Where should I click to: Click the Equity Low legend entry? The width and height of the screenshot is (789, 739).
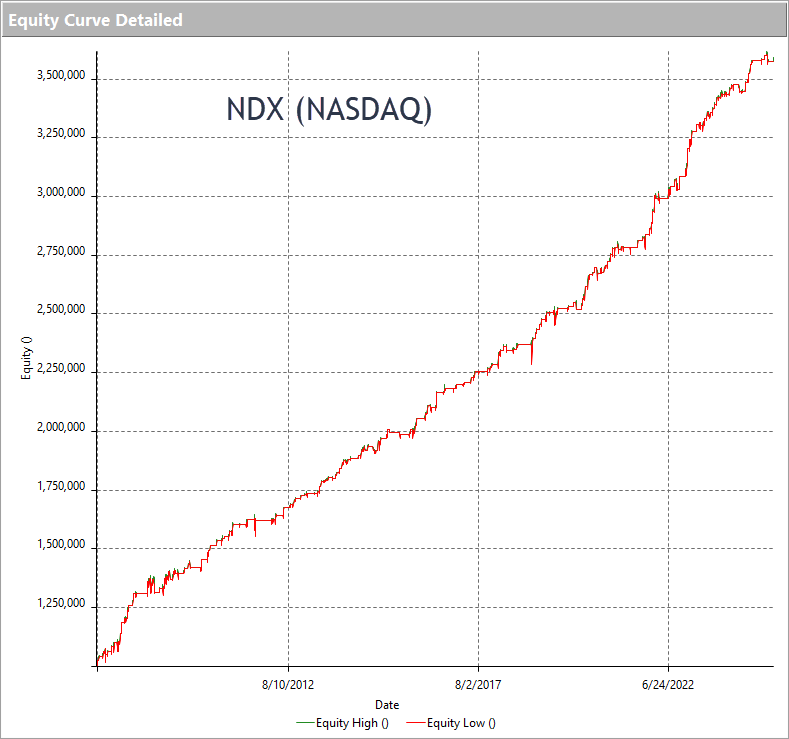451,723
